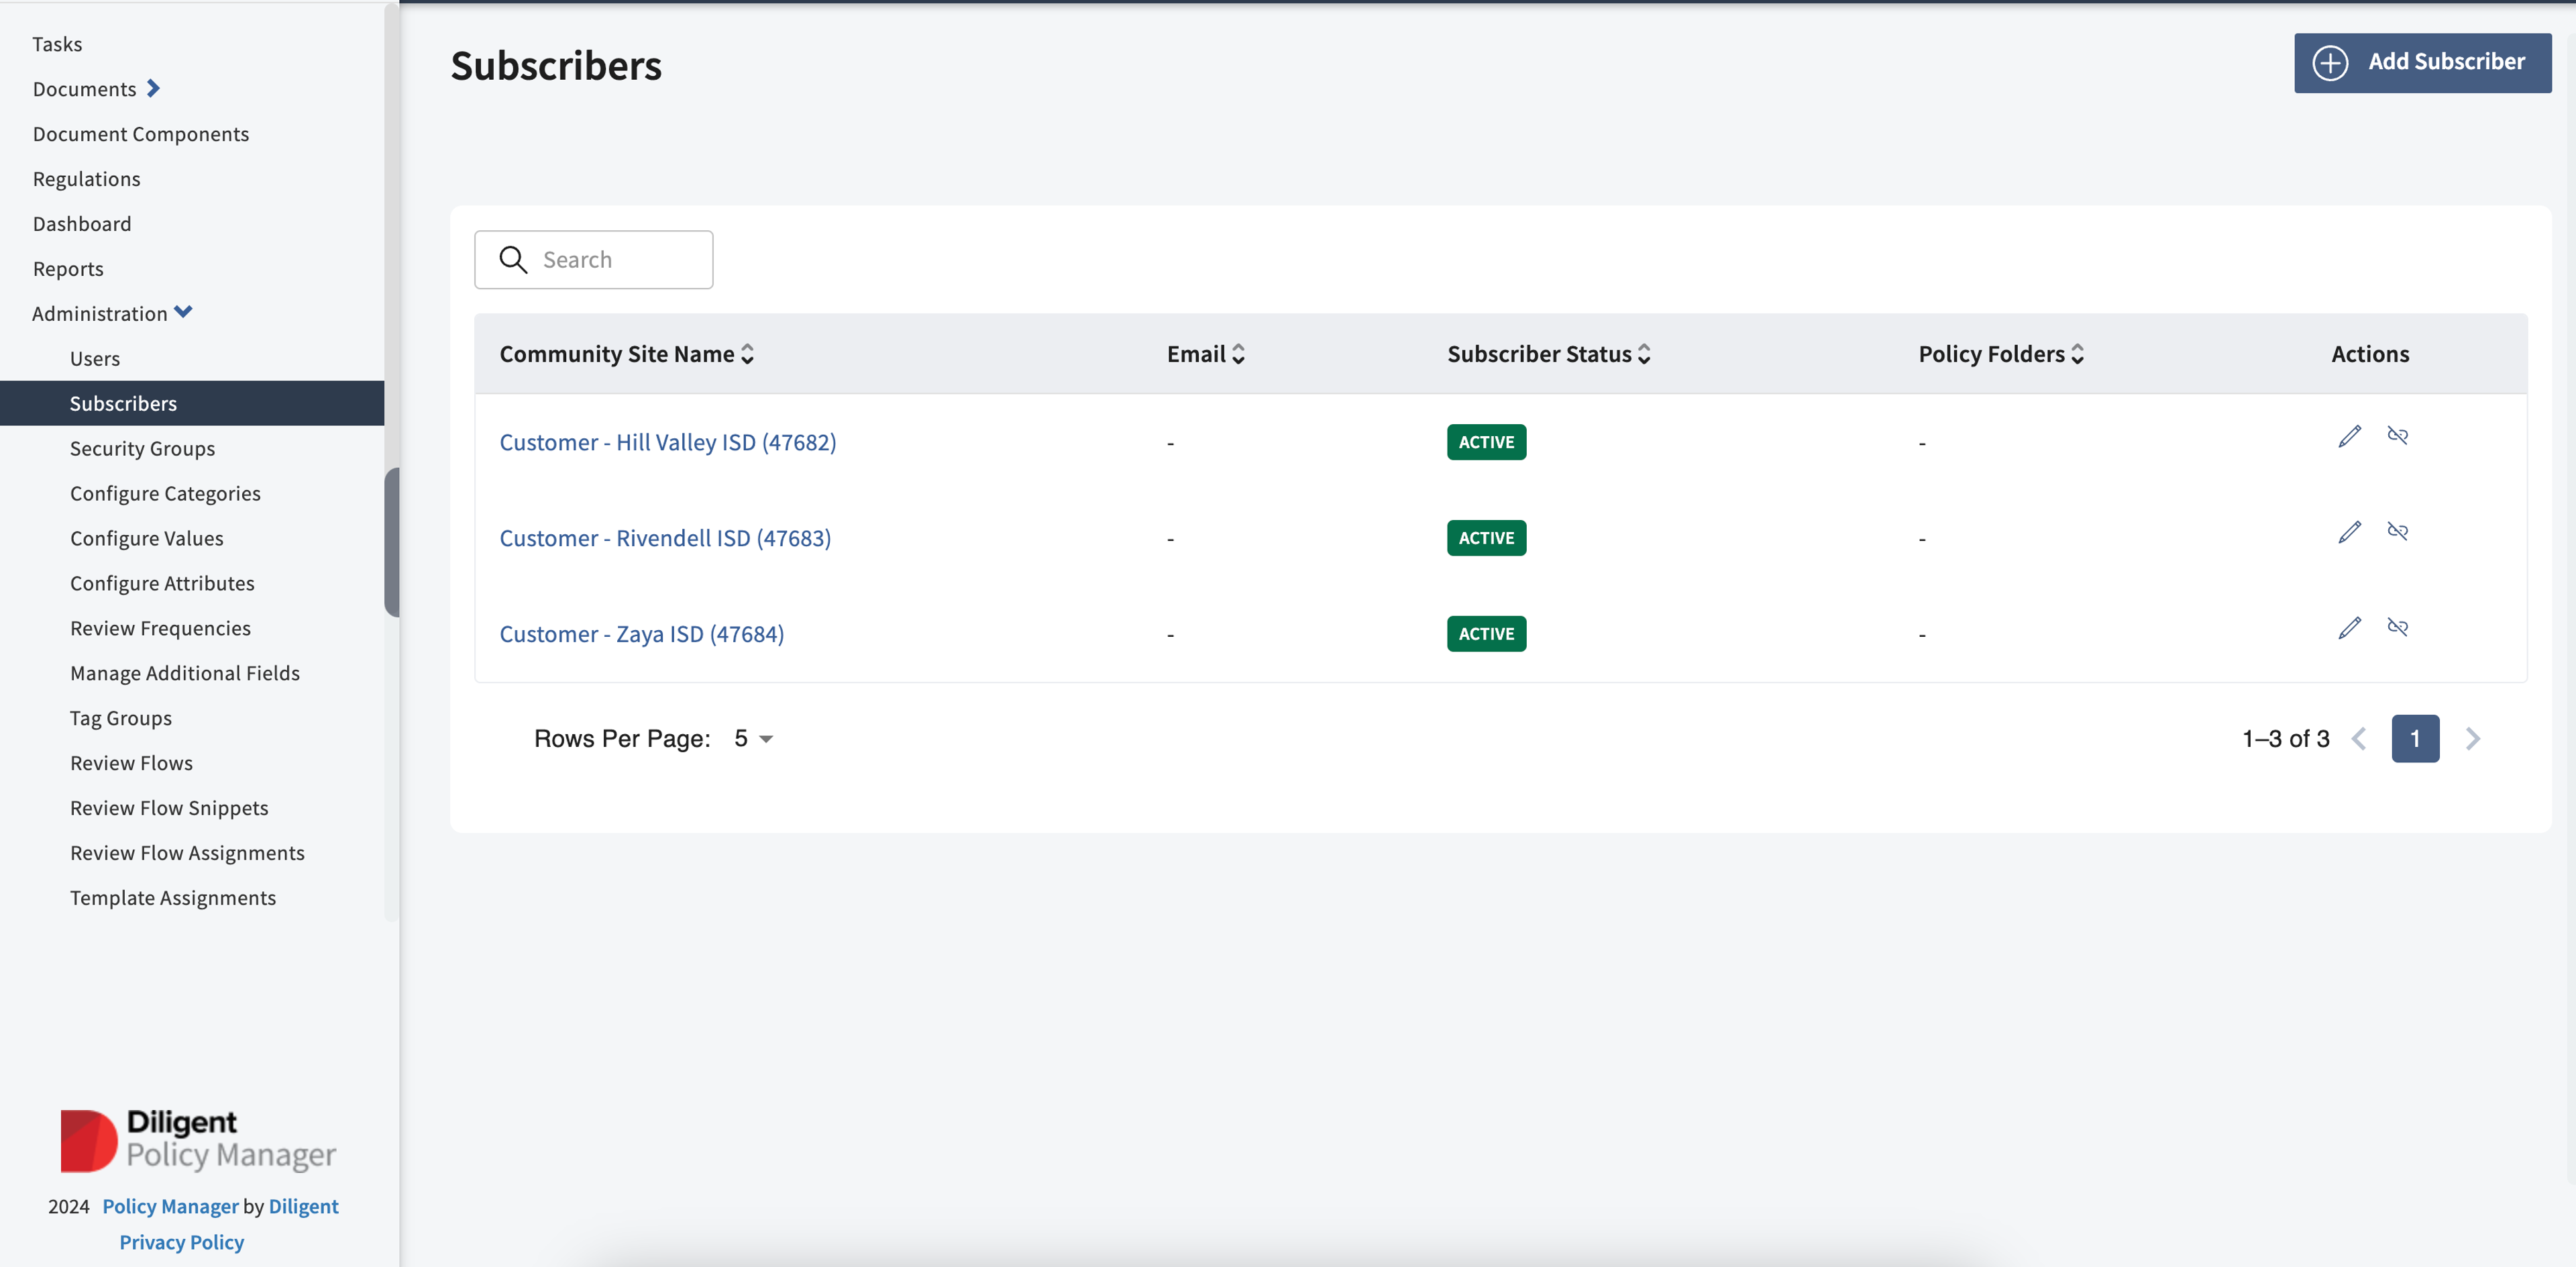Click the Diligent Policy Manager logo

coord(198,1140)
